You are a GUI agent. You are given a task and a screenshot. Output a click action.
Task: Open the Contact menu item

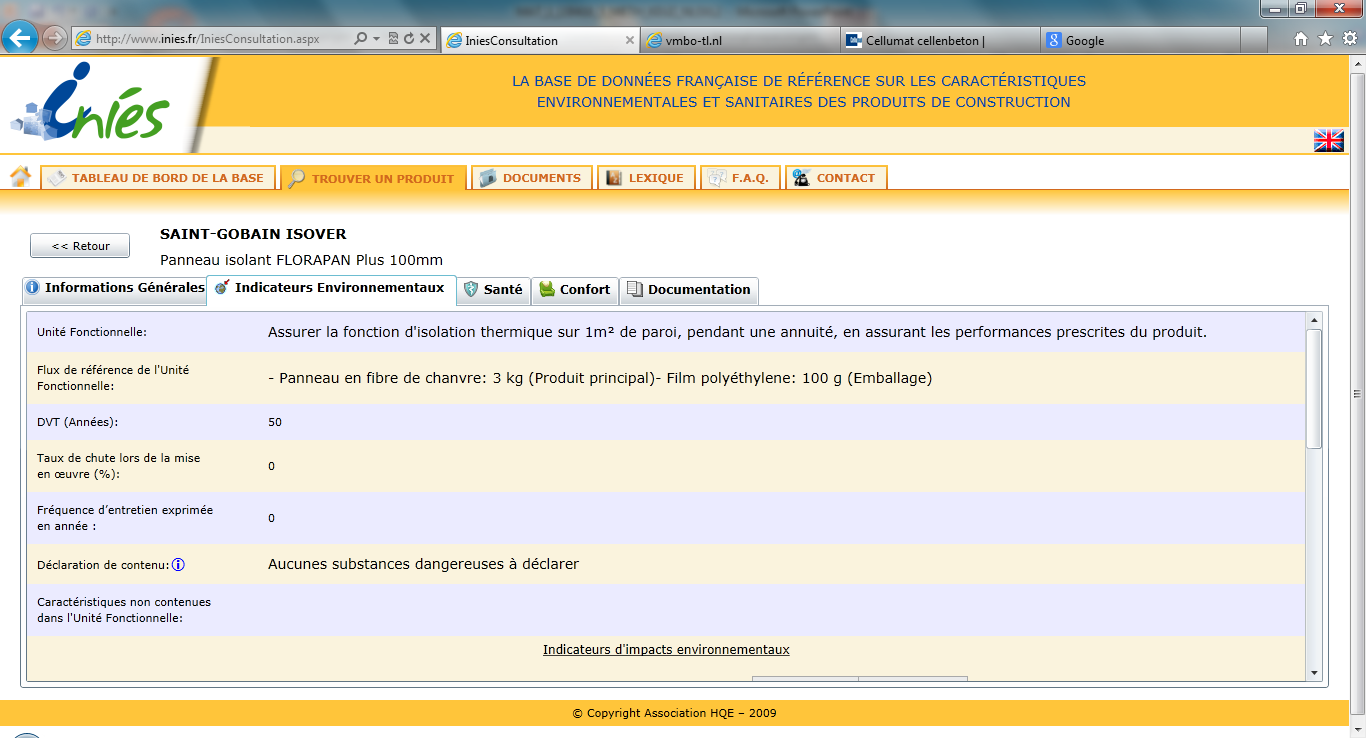coord(836,178)
